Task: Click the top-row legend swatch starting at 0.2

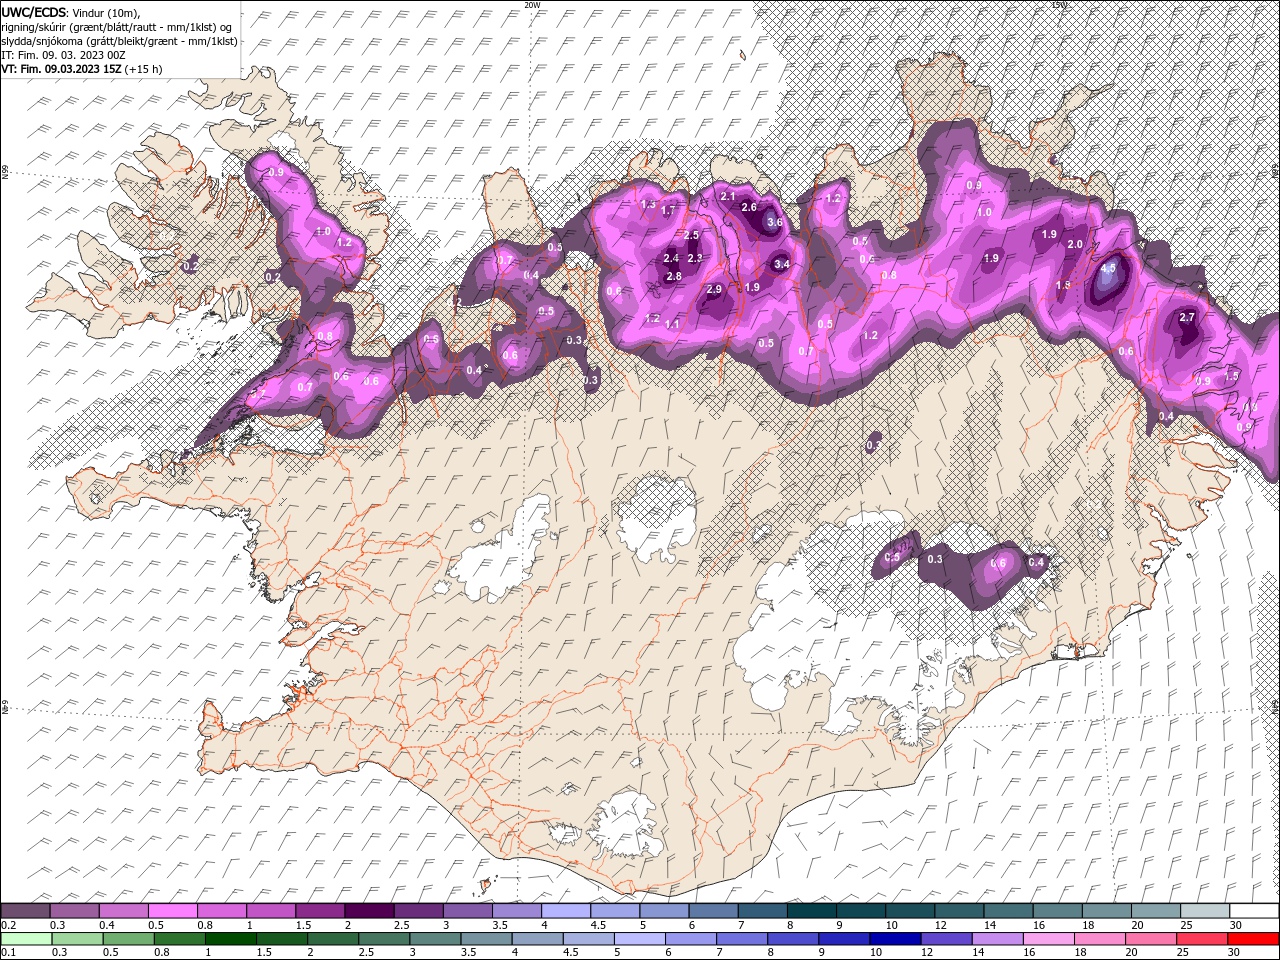Action: click(x=25, y=911)
